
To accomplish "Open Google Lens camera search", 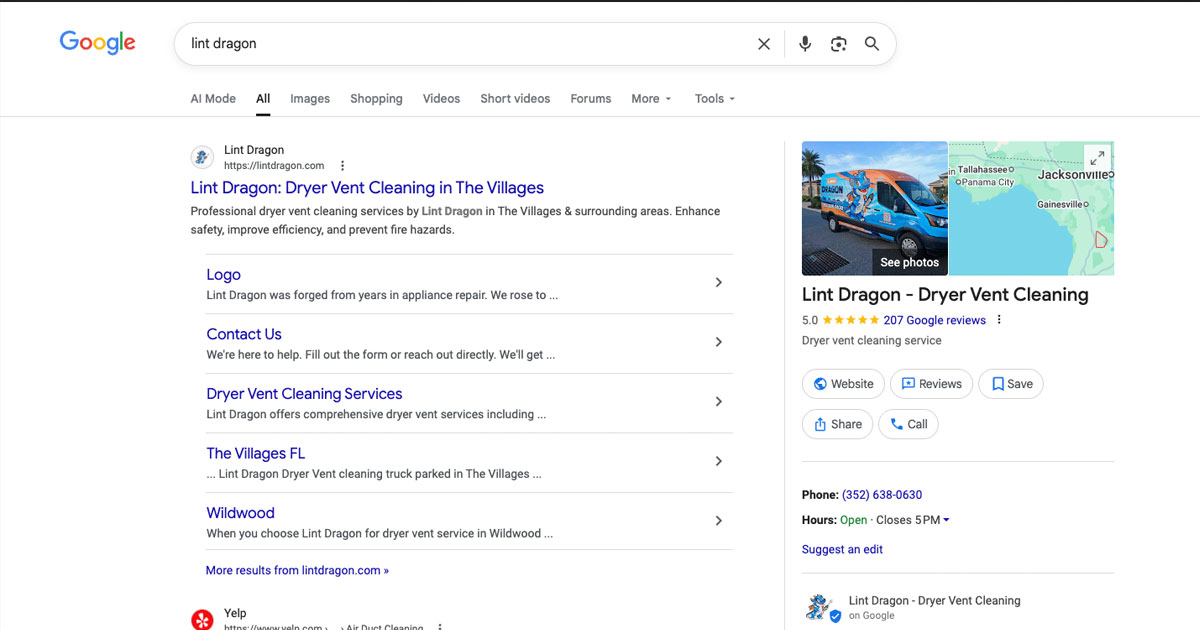I will click(838, 43).
